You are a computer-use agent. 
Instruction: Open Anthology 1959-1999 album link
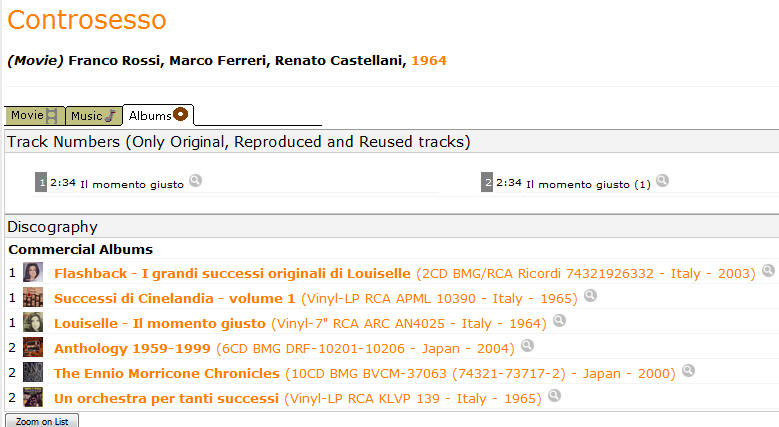click(x=132, y=348)
